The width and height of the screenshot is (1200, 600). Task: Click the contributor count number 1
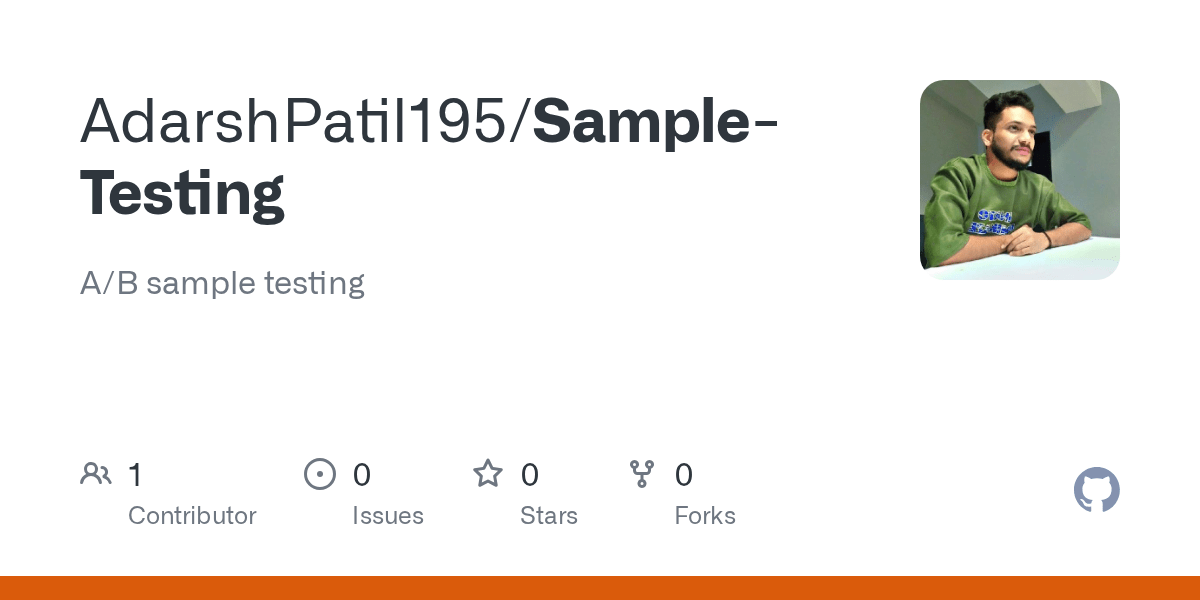[135, 474]
